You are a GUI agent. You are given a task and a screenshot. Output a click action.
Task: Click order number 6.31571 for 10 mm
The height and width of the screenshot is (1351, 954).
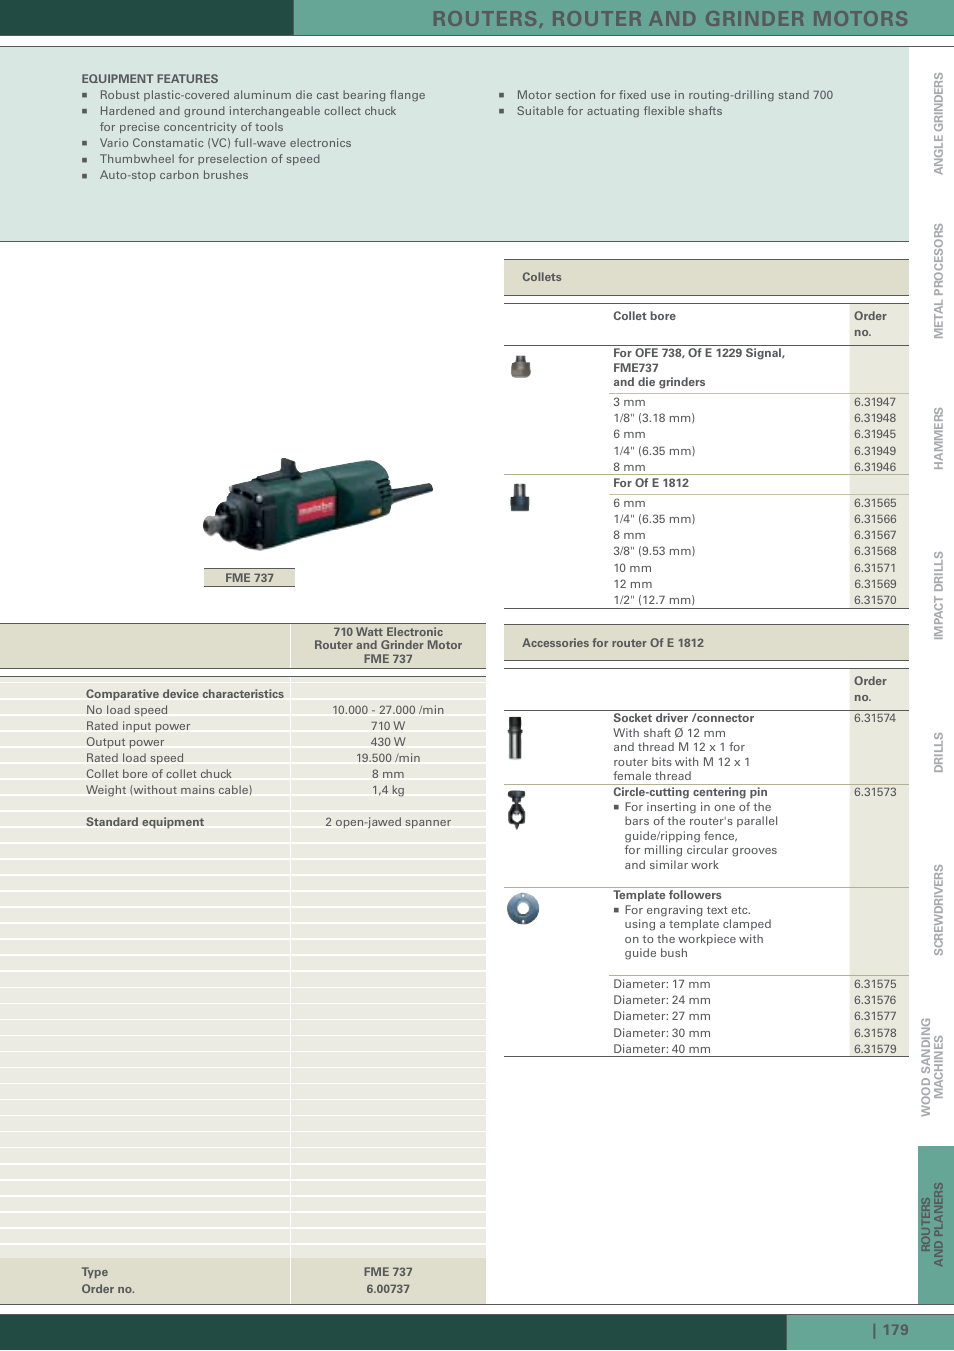pos(875,568)
